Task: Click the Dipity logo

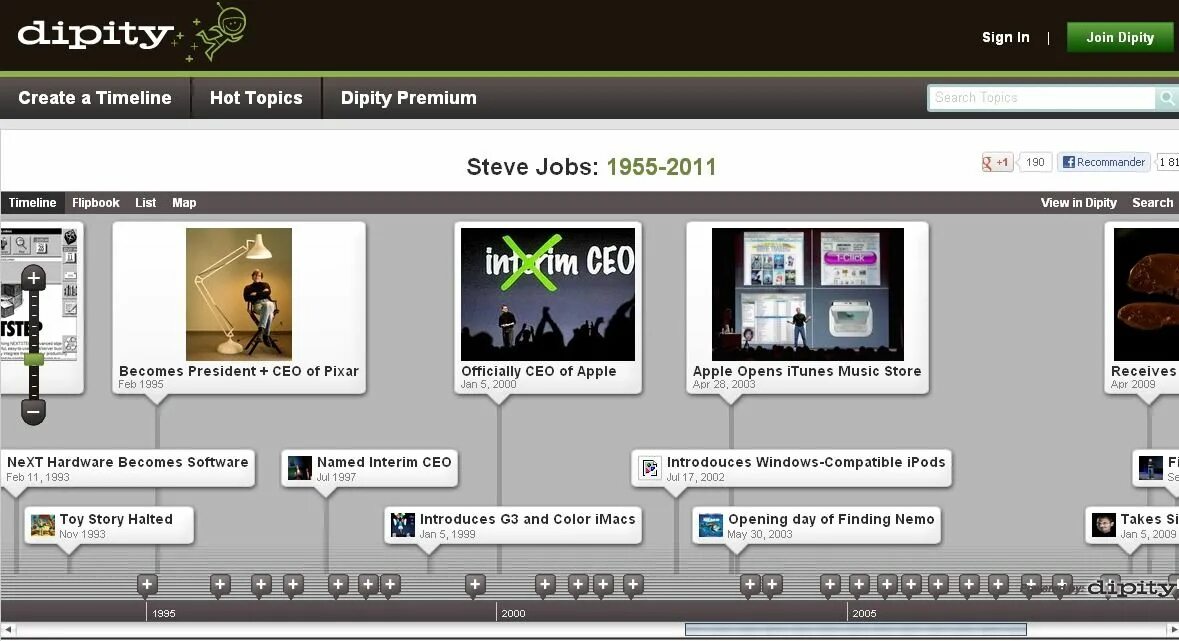Action: pyautogui.click(x=132, y=33)
